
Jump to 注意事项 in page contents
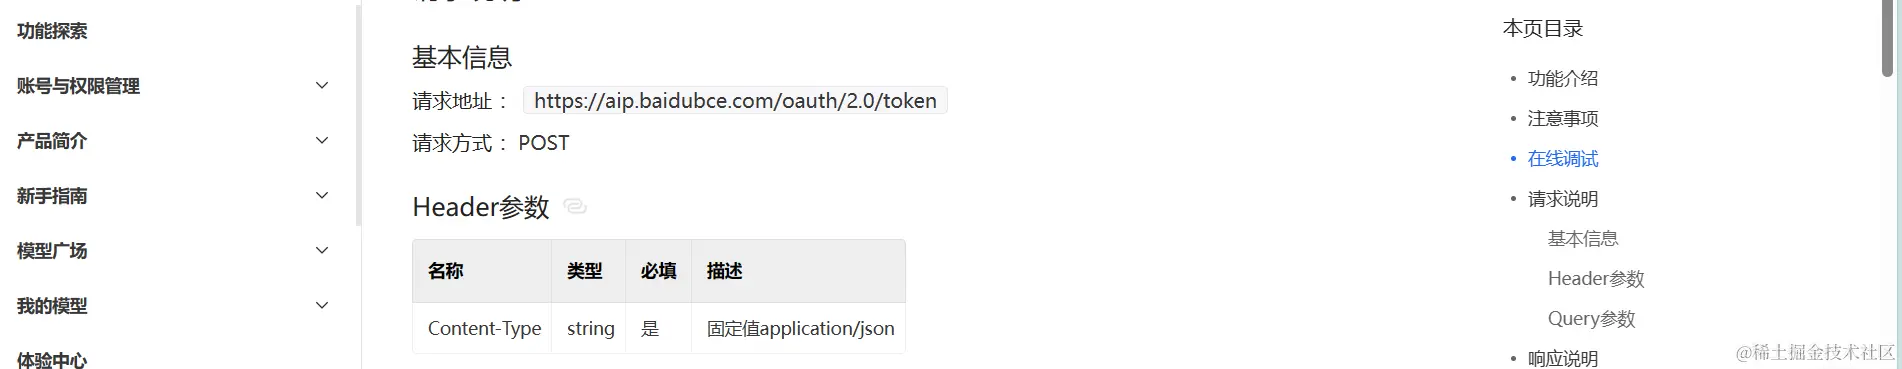pos(1563,118)
